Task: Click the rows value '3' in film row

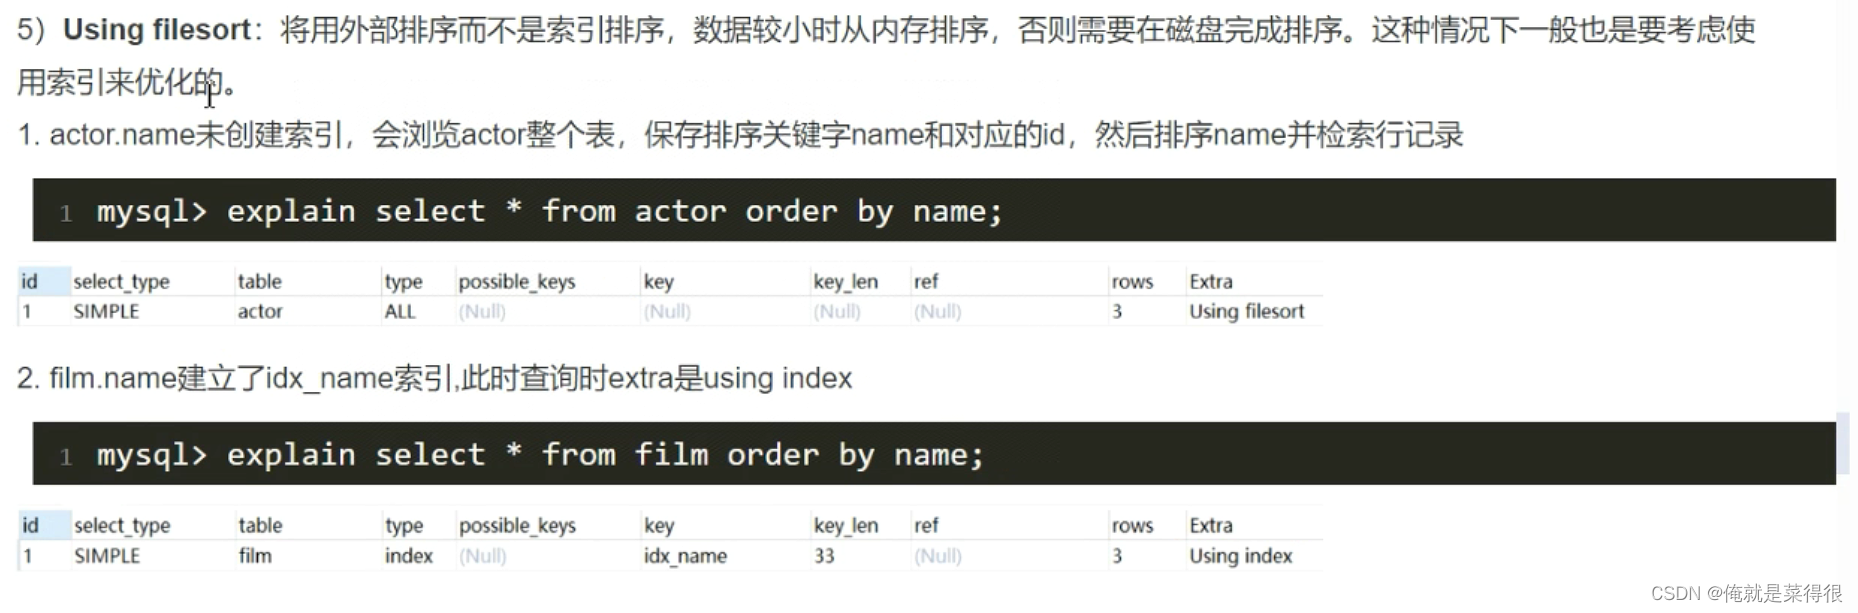Action: (x=1117, y=556)
